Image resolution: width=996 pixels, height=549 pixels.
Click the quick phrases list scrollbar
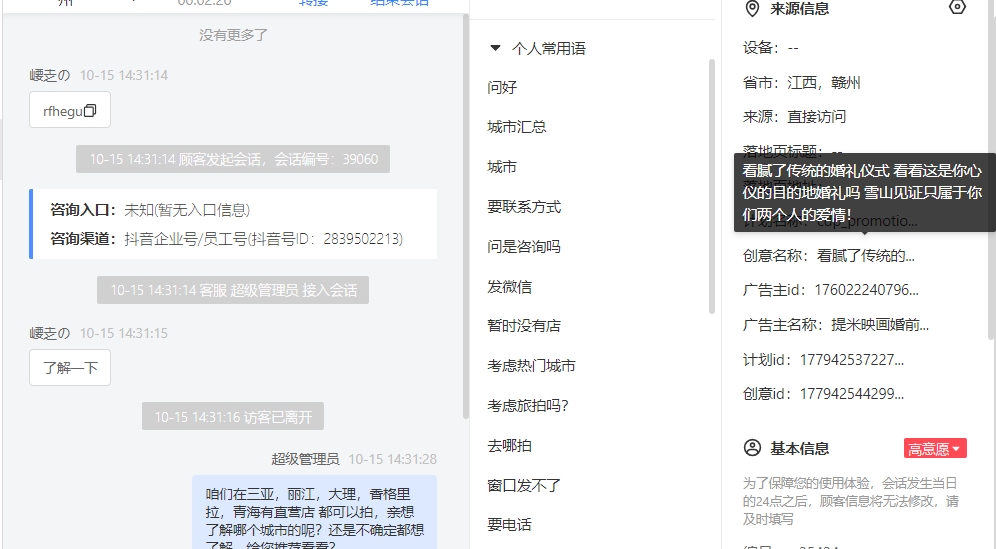pos(711,186)
